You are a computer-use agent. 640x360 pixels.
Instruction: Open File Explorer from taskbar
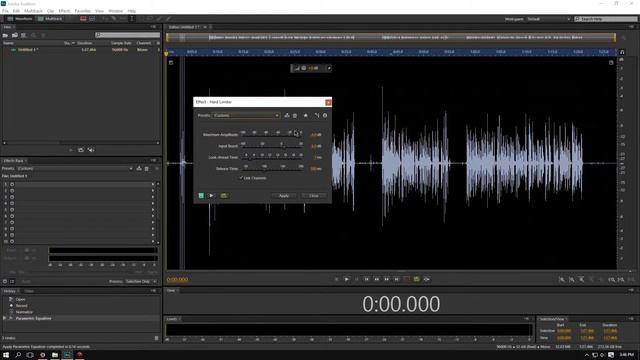coord(55,355)
